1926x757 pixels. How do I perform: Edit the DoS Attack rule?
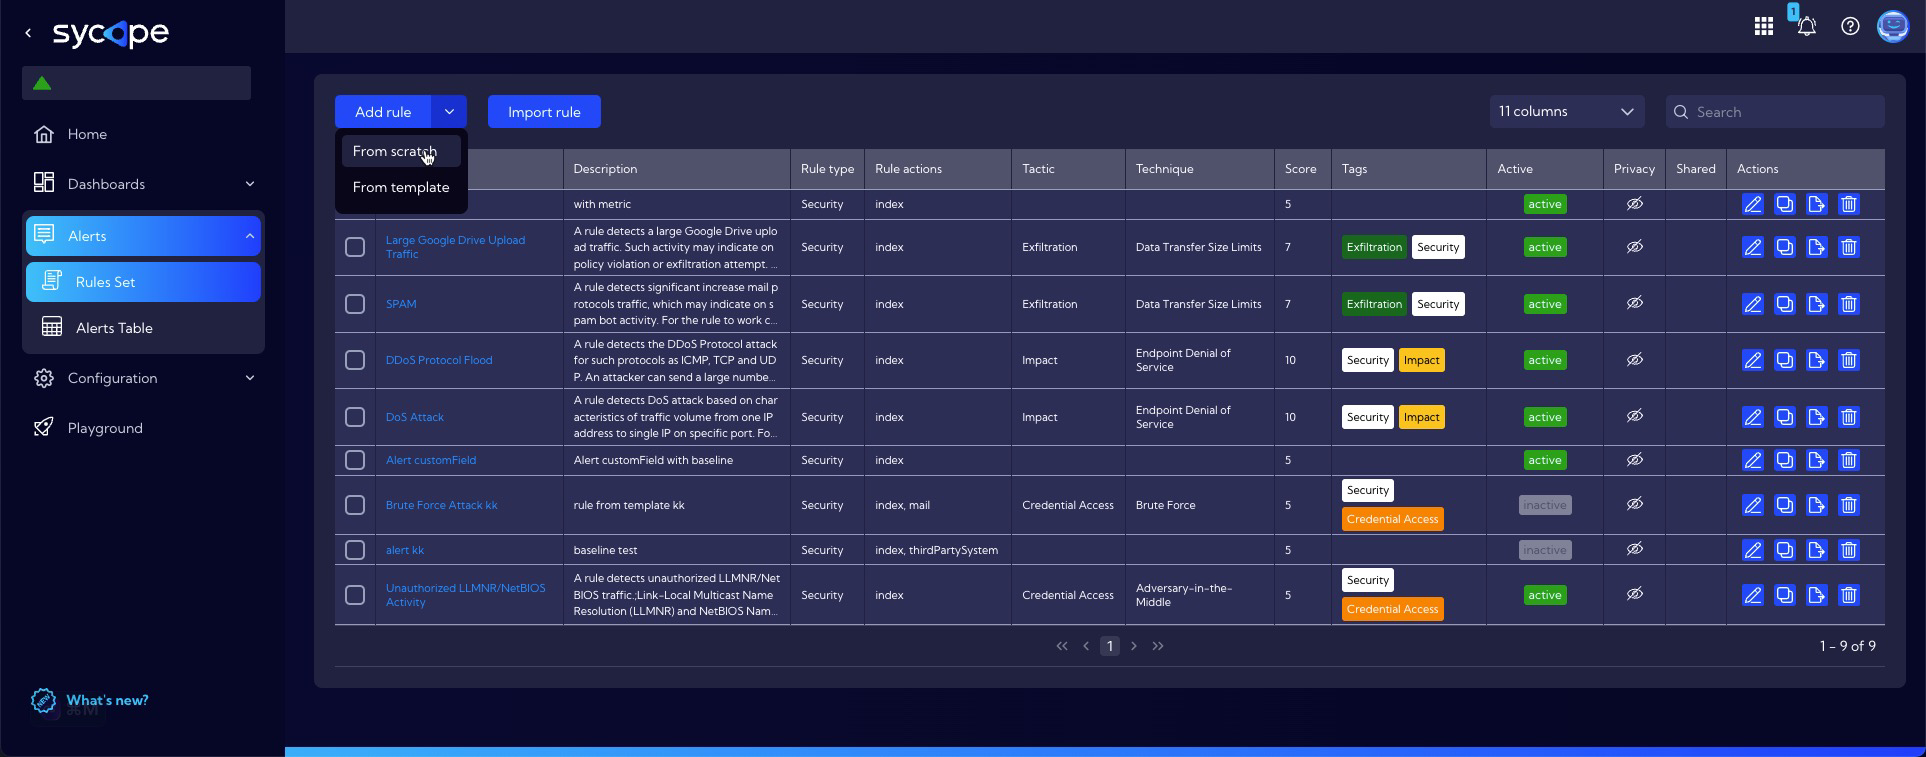point(1753,417)
